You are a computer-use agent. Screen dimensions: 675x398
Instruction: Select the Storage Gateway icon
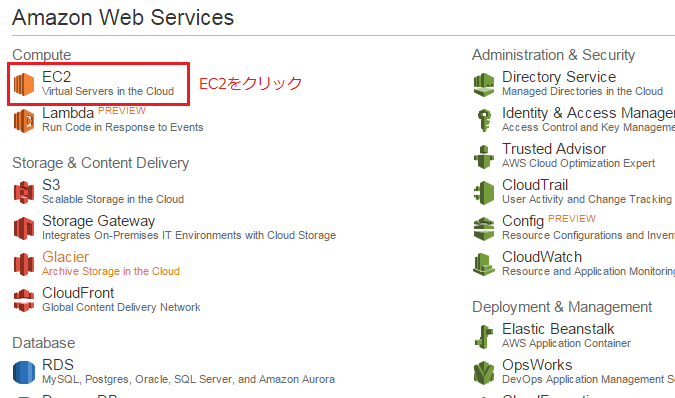click(24, 228)
